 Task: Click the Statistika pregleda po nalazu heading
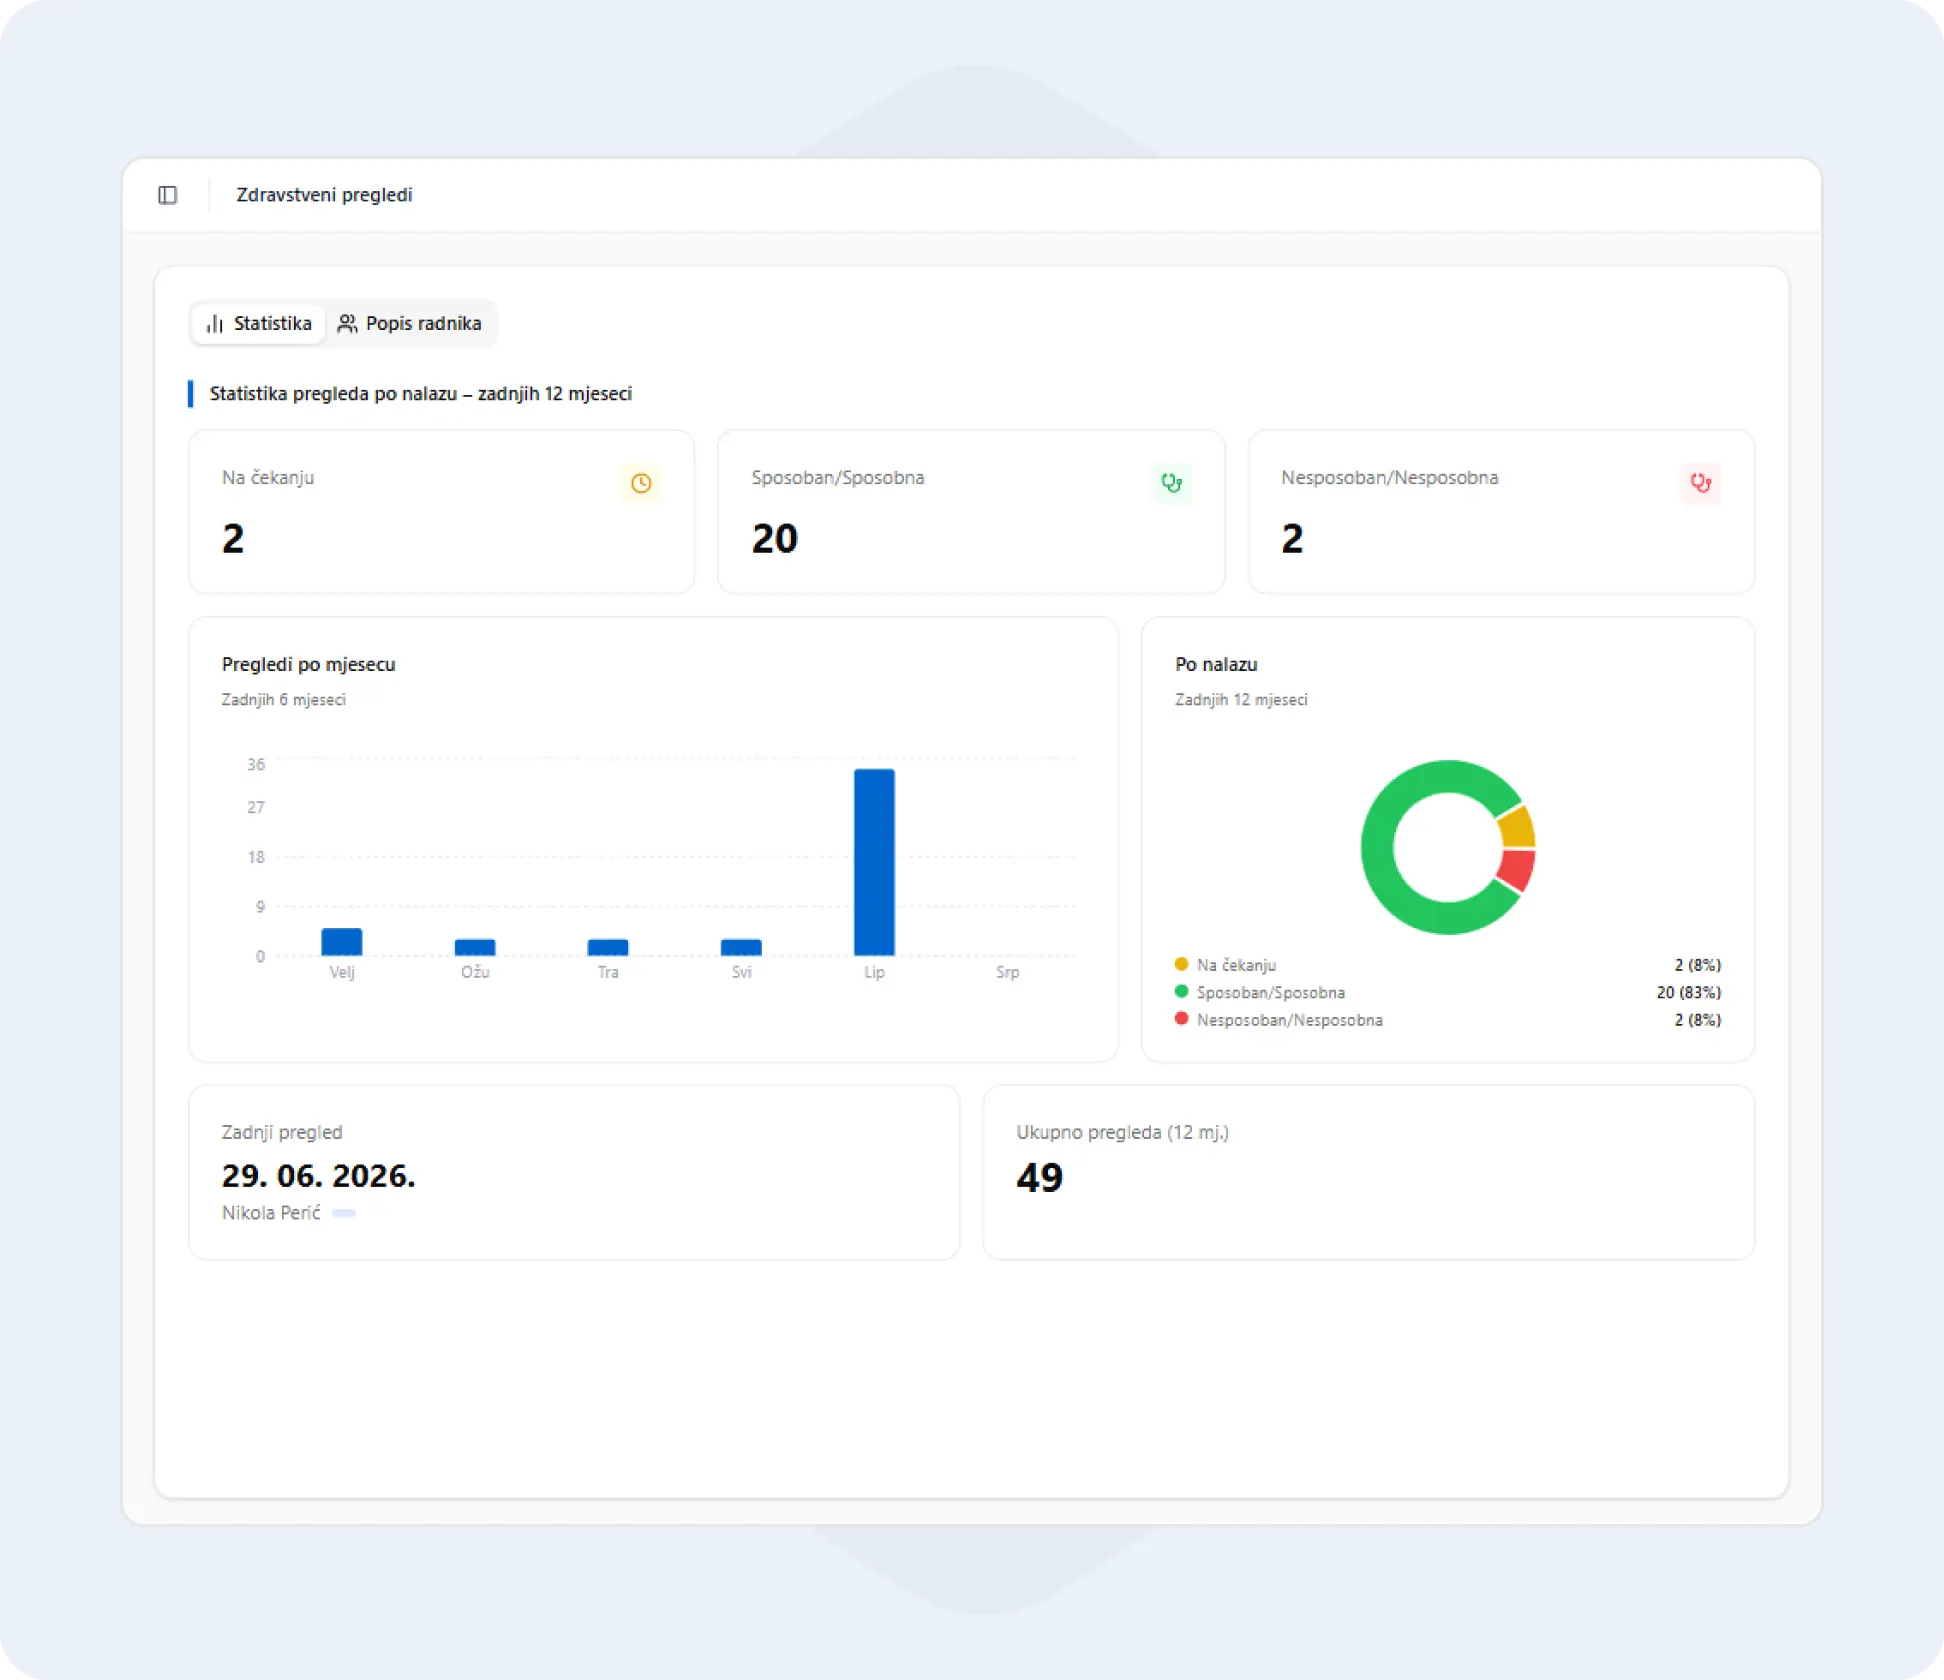[x=421, y=394]
